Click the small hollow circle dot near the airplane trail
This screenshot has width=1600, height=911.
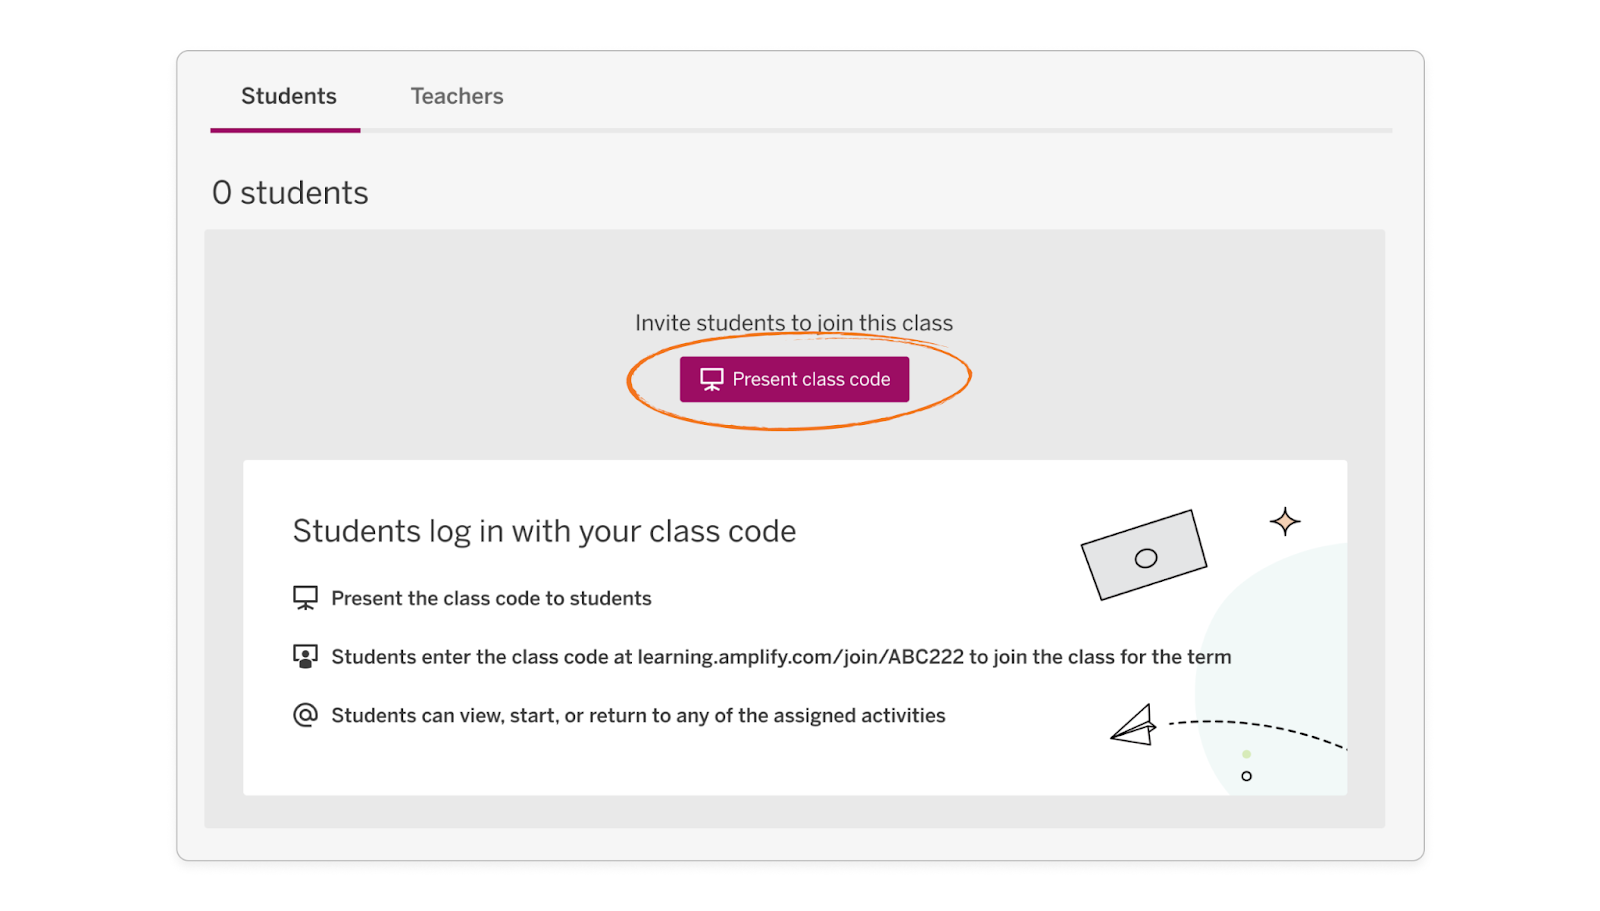(1246, 776)
